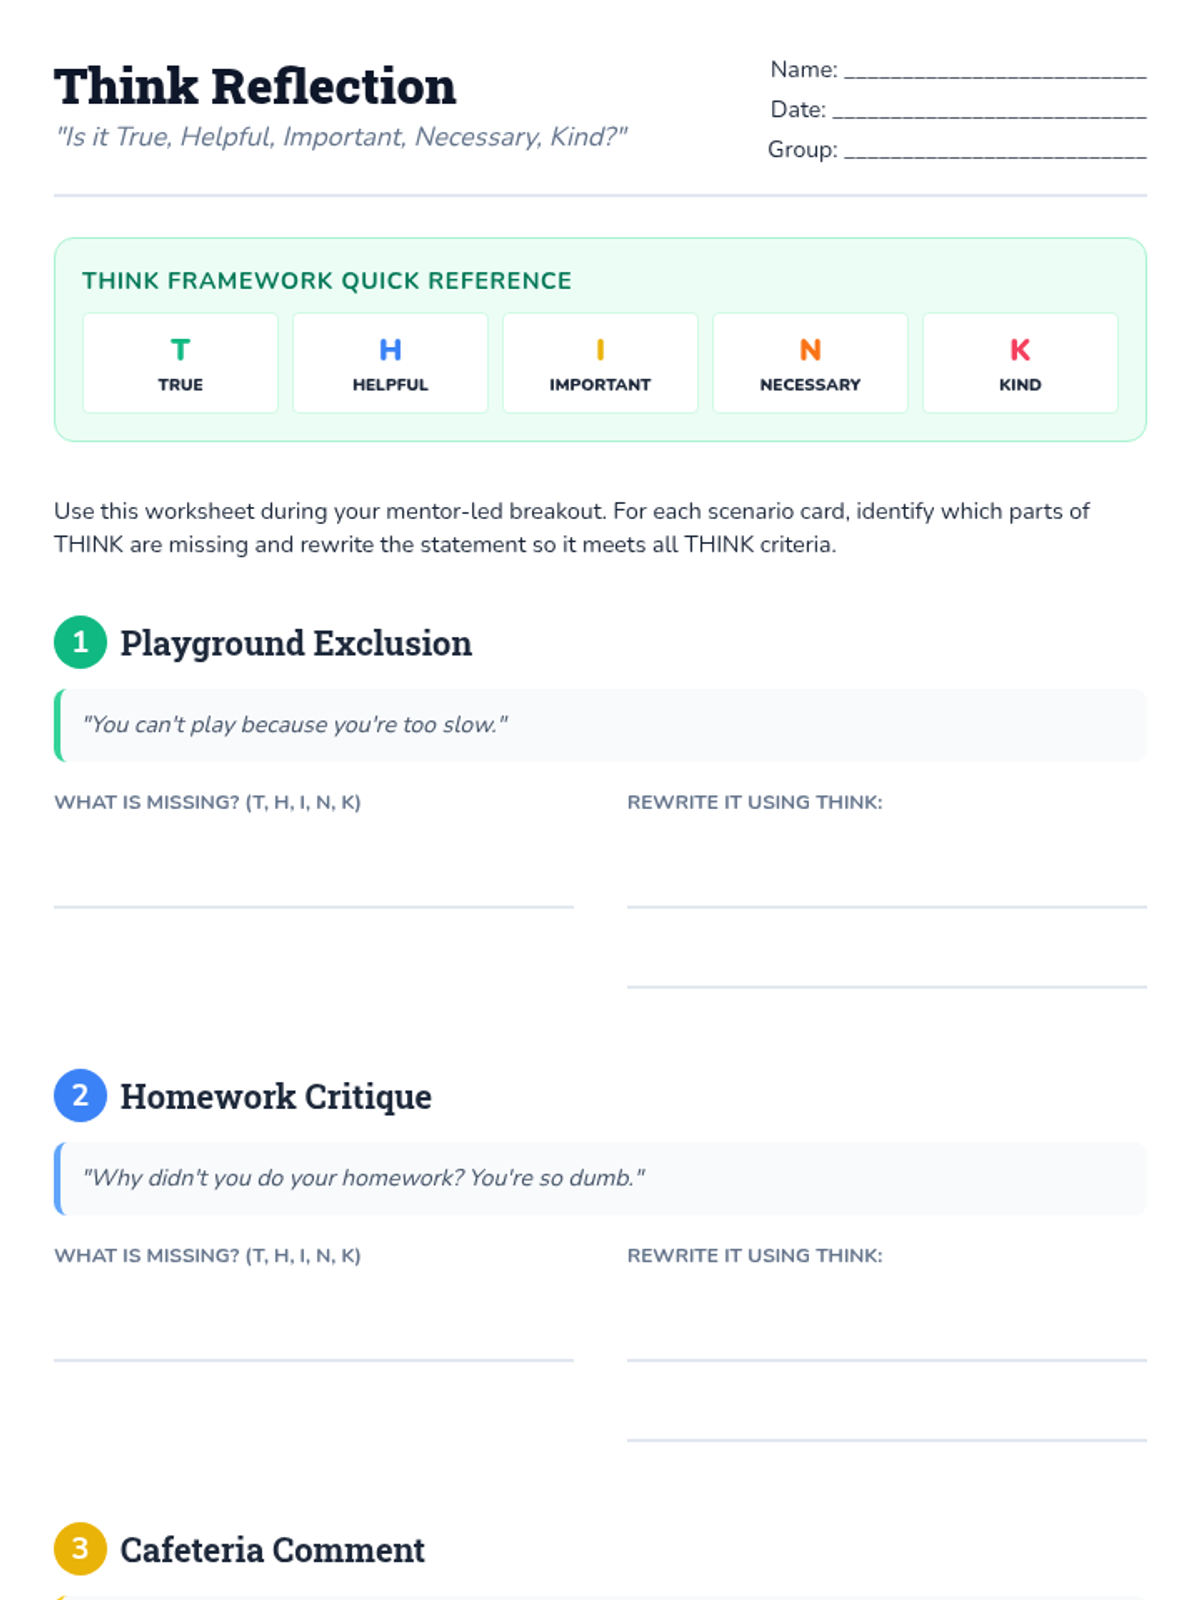
Task: Click the yellow I letter icon
Action: click(600, 349)
